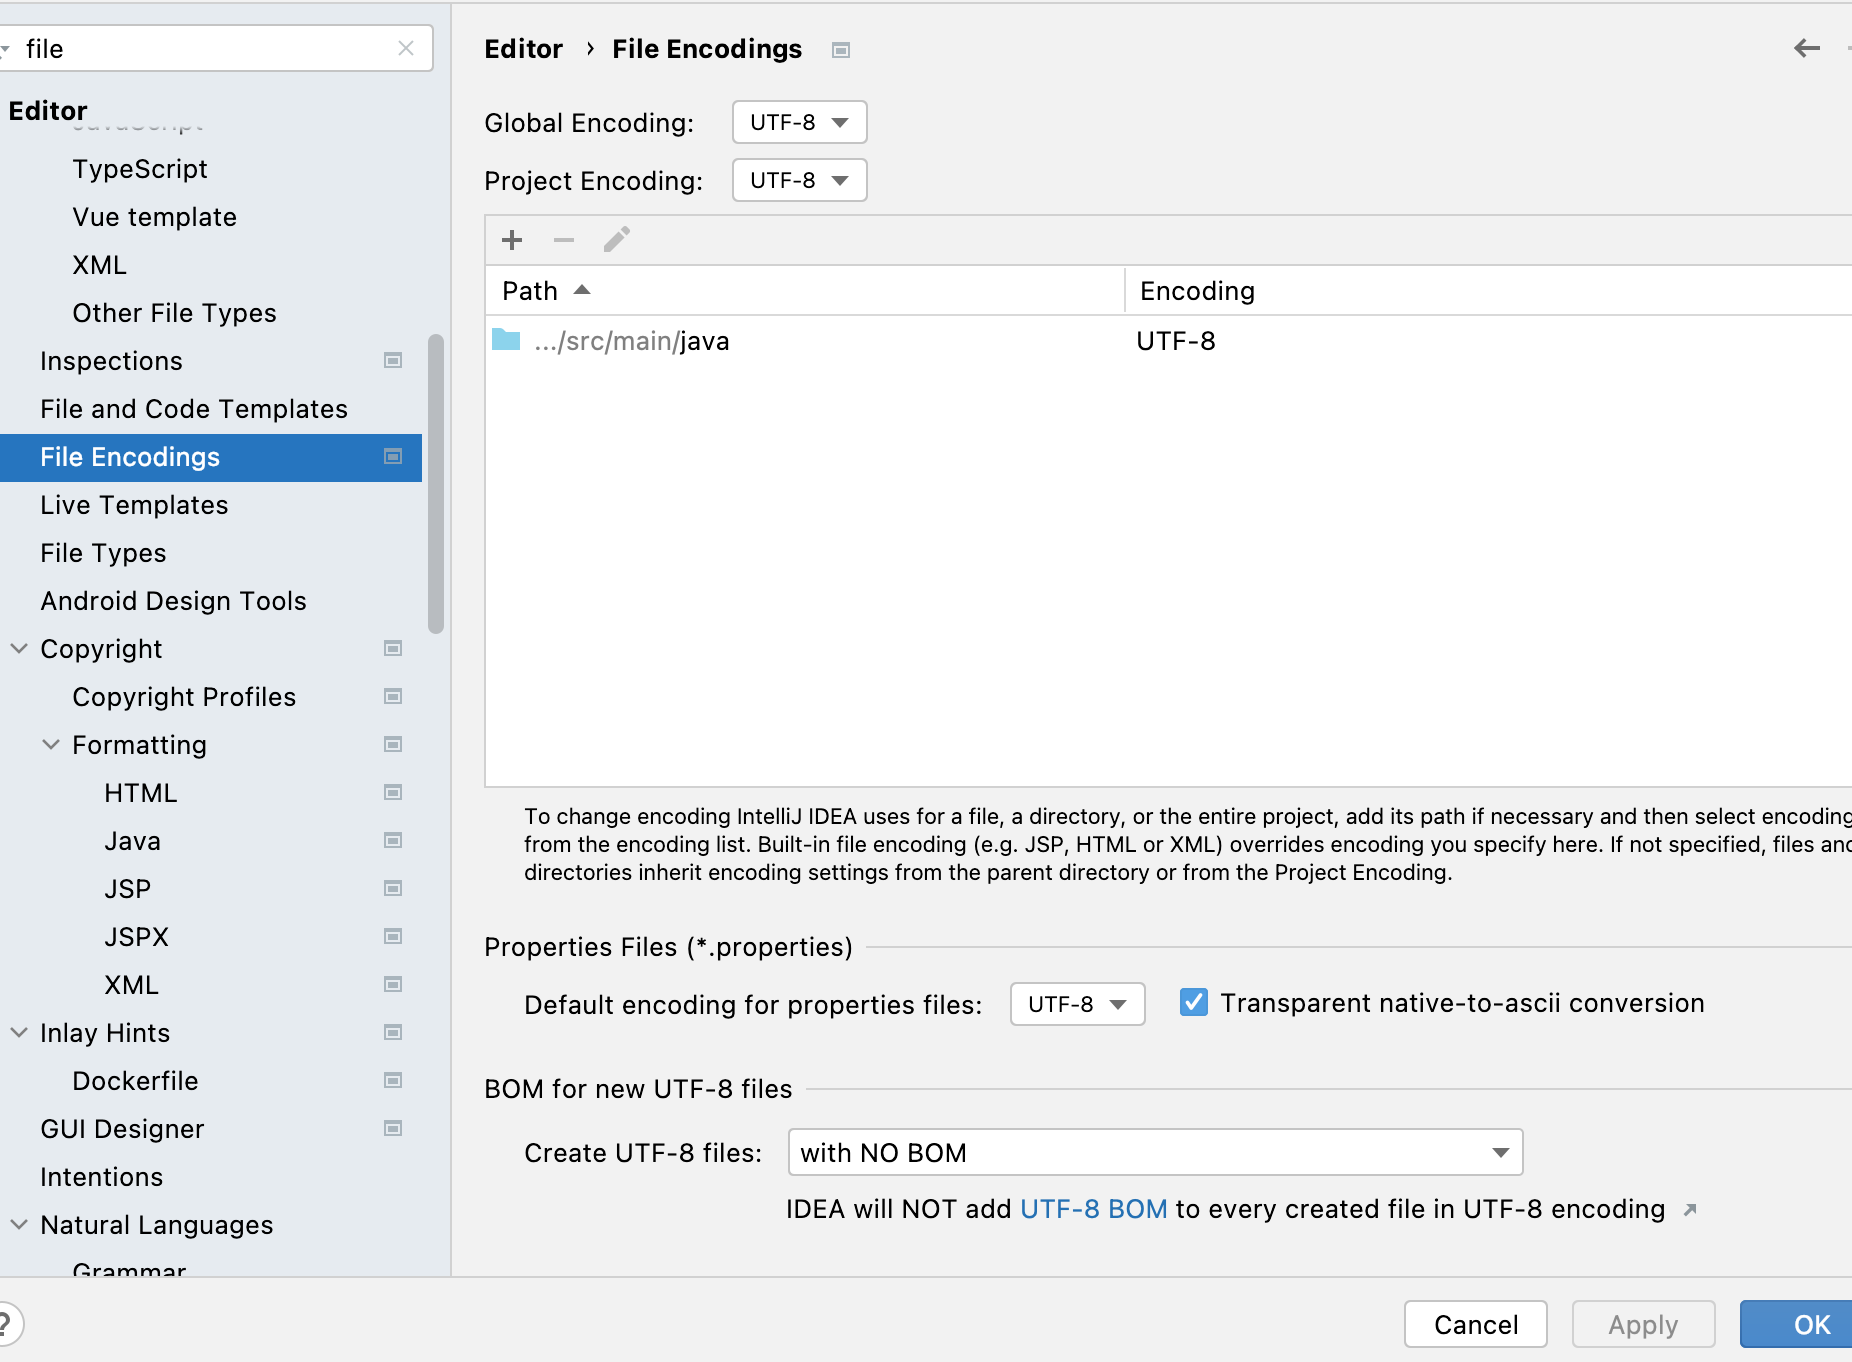Click the back navigation arrow
Image resolution: width=1852 pixels, height=1362 pixels.
pyautogui.click(x=1806, y=48)
